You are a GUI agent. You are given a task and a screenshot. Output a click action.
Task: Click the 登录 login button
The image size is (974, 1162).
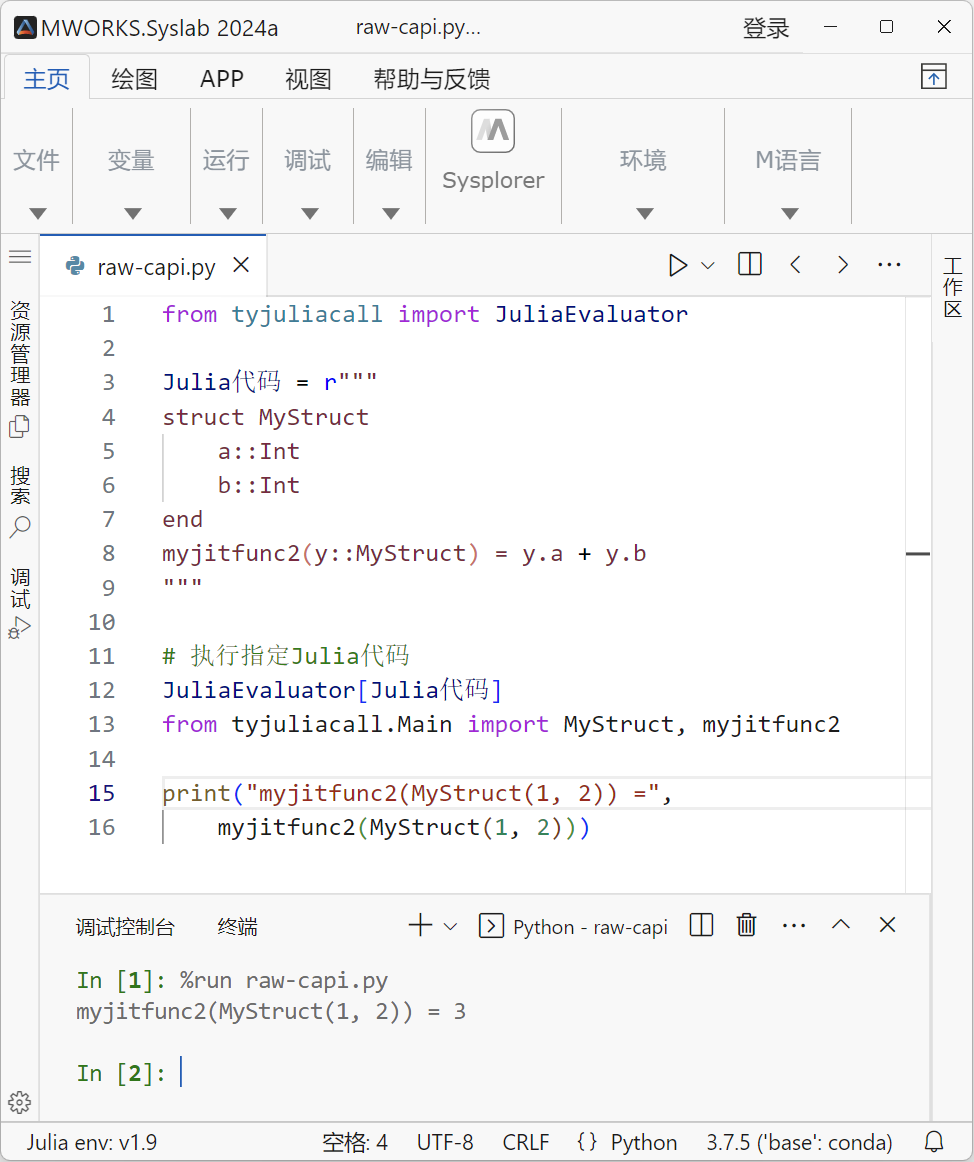point(766,28)
